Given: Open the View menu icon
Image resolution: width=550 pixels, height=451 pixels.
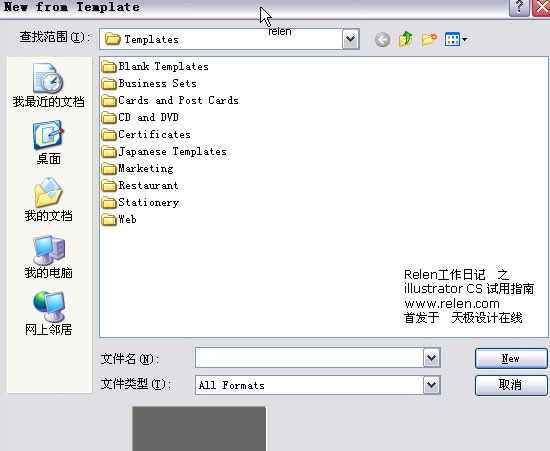Looking at the screenshot, I should (x=456, y=39).
